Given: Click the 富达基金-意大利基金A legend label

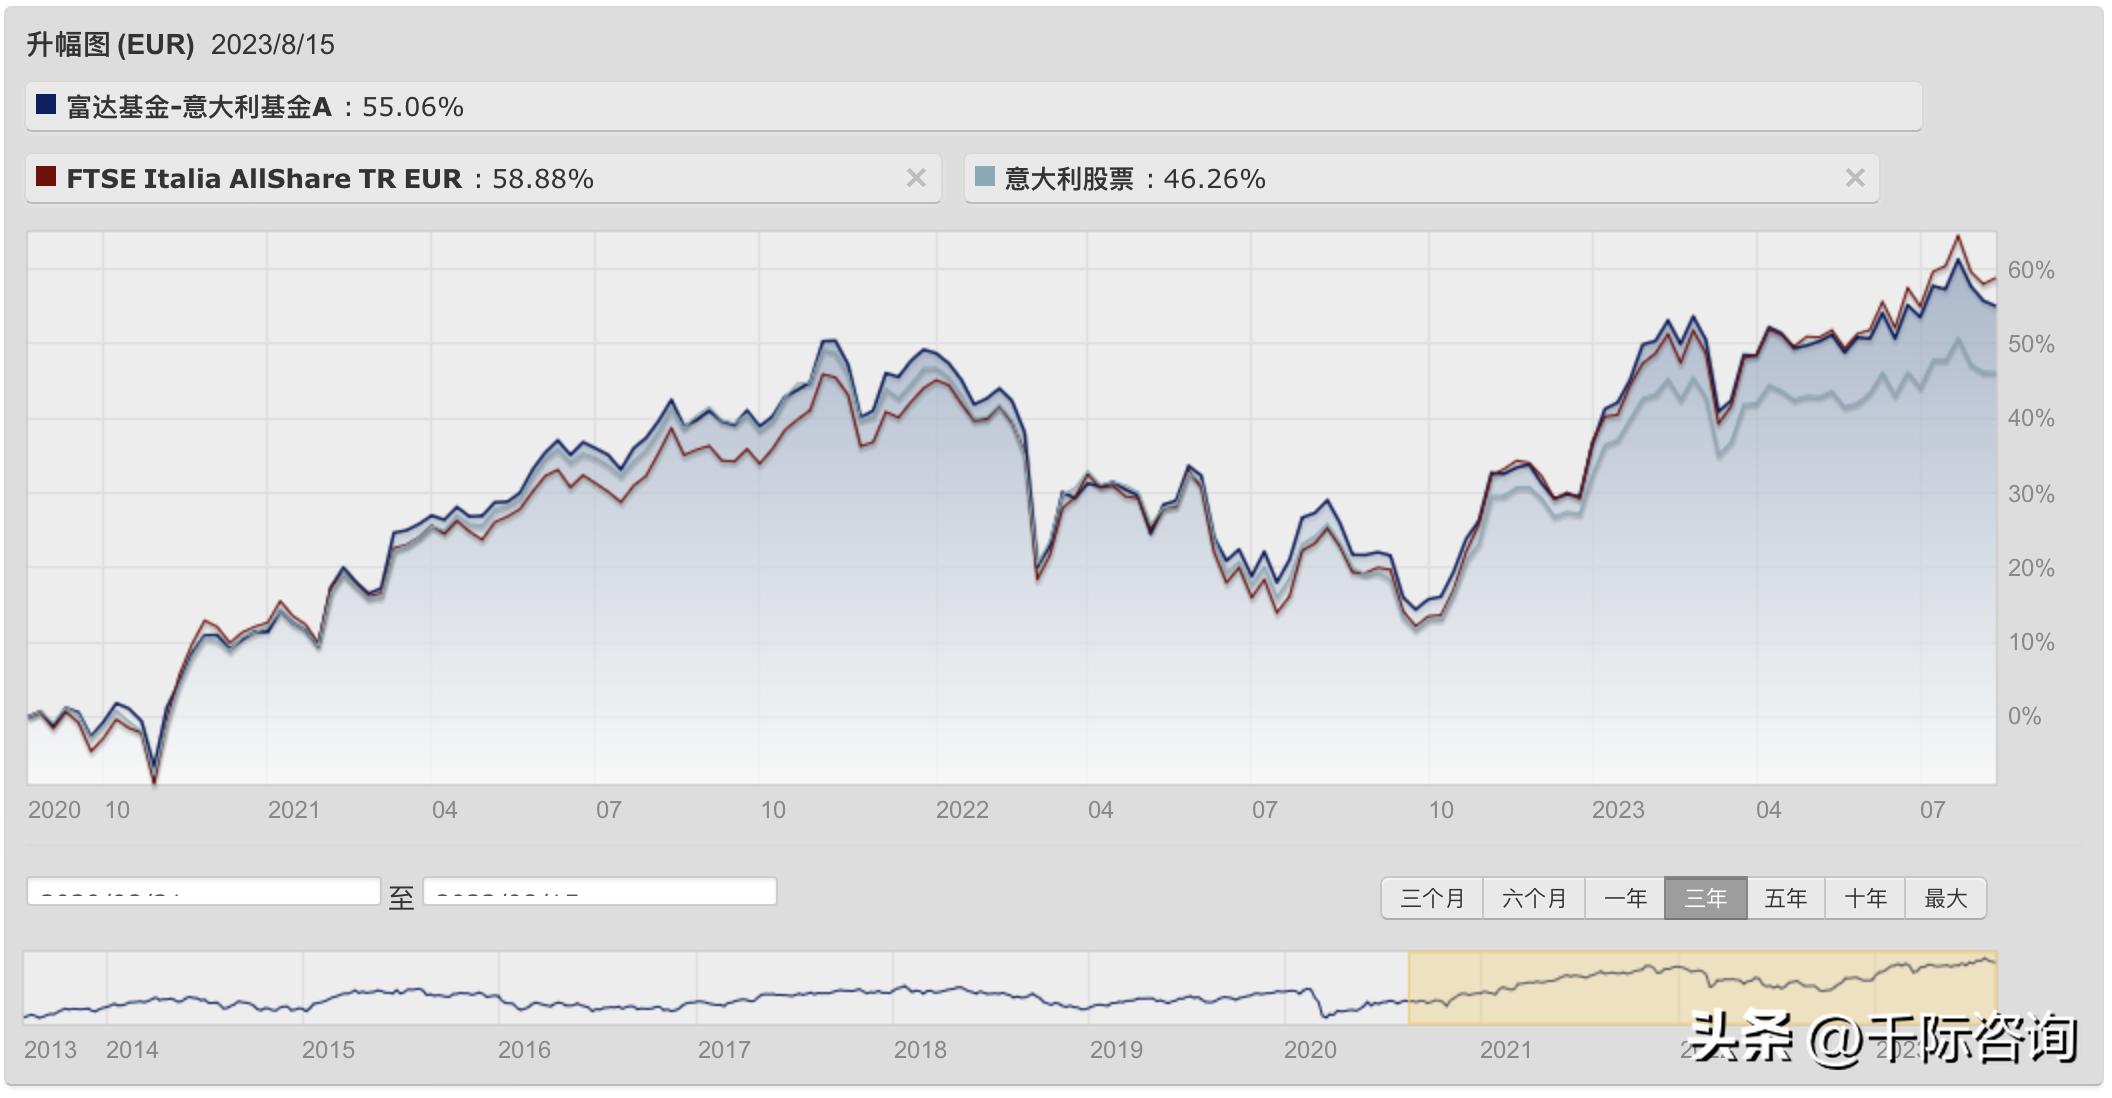Looking at the screenshot, I should point(198,107).
